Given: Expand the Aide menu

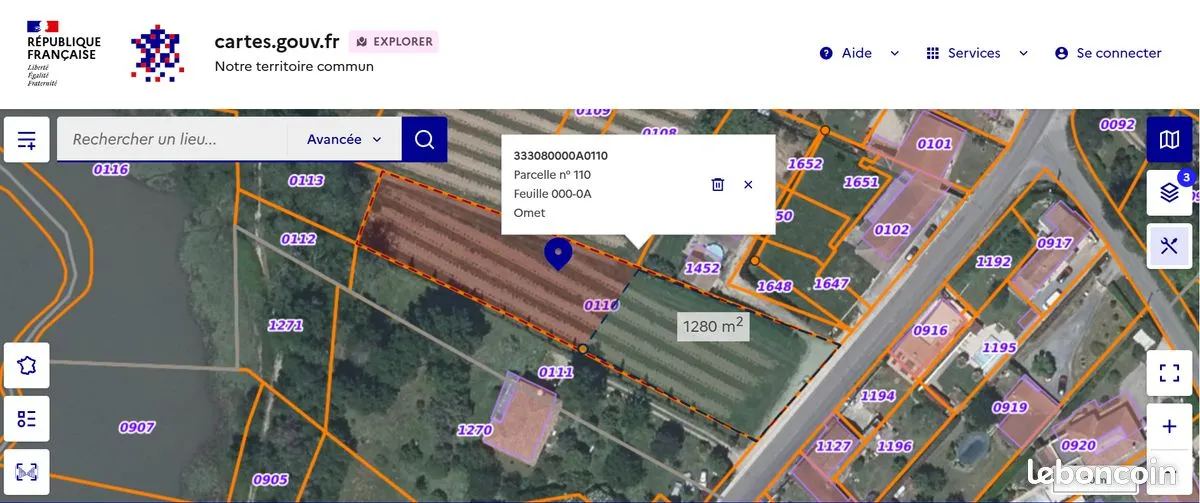Looking at the screenshot, I should click(859, 53).
